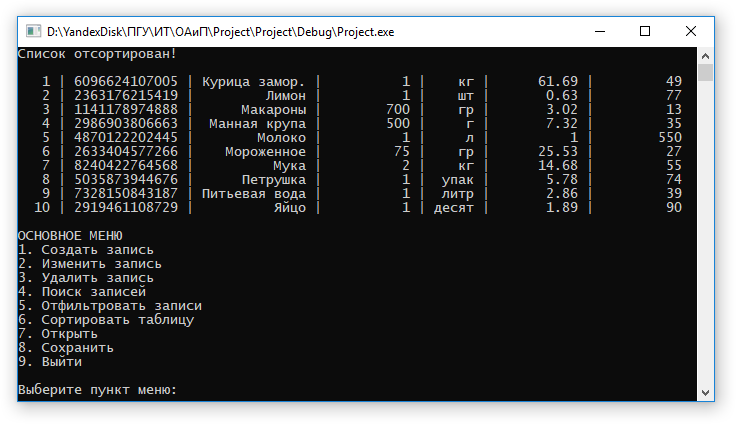Click barcode 5035873944676
736x424 pixels.
point(126,179)
